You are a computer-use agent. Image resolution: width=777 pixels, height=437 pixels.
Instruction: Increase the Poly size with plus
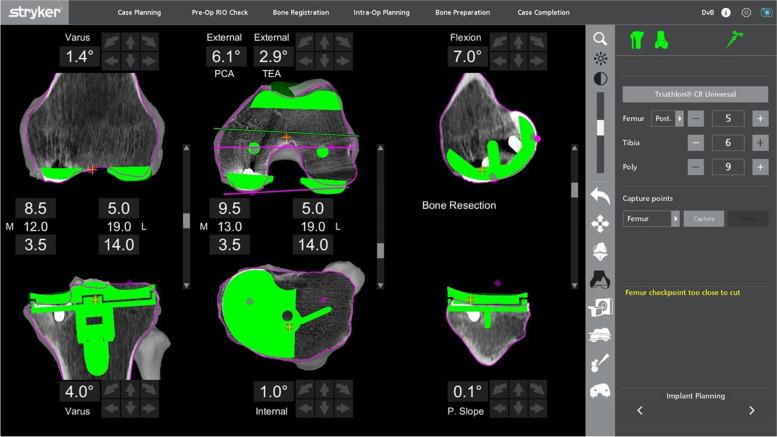pos(759,167)
